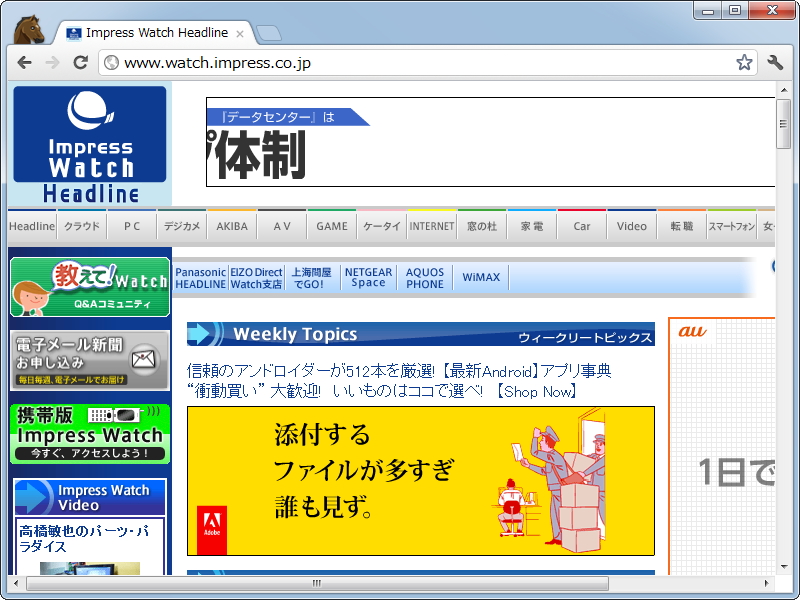Bookmark this page with the star icon
The height and width of the screenshot is (600, 800).
coord(744,61)
